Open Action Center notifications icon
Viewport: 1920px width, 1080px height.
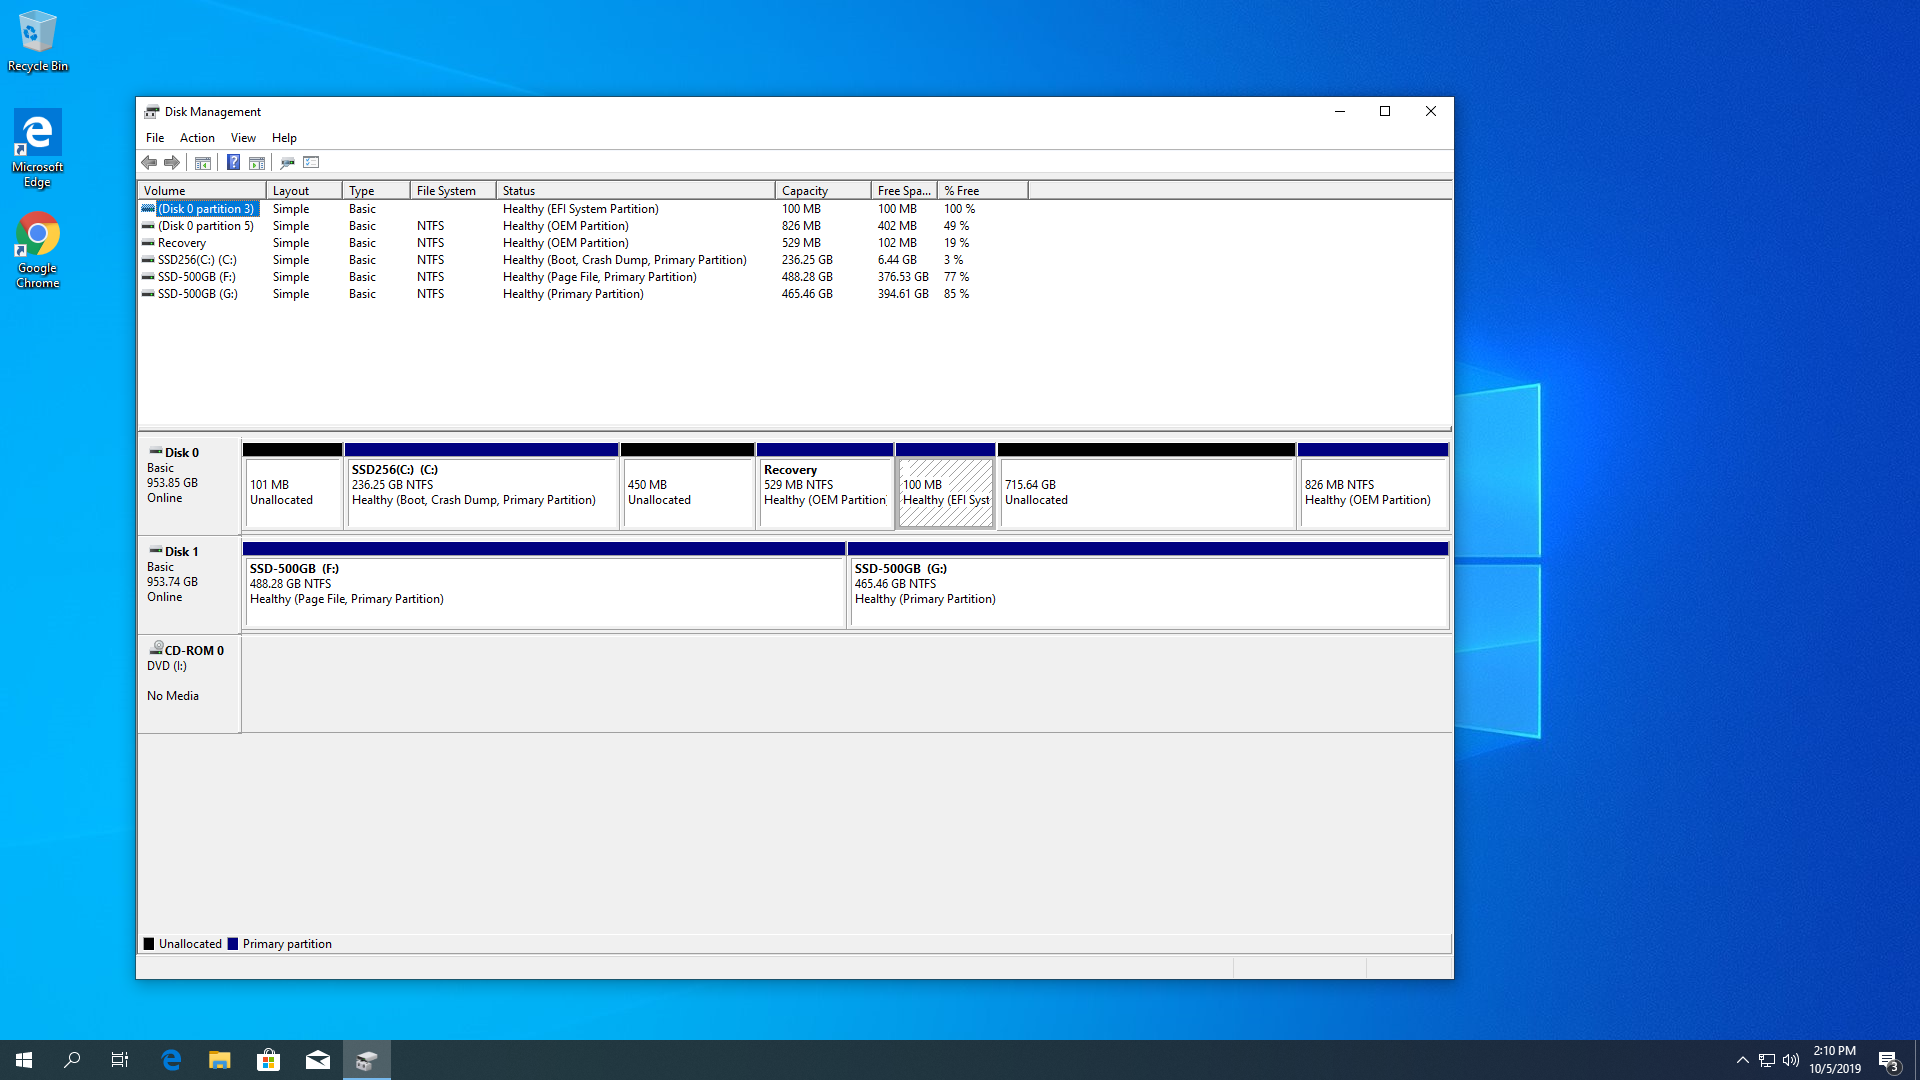coord(1888,1061)
